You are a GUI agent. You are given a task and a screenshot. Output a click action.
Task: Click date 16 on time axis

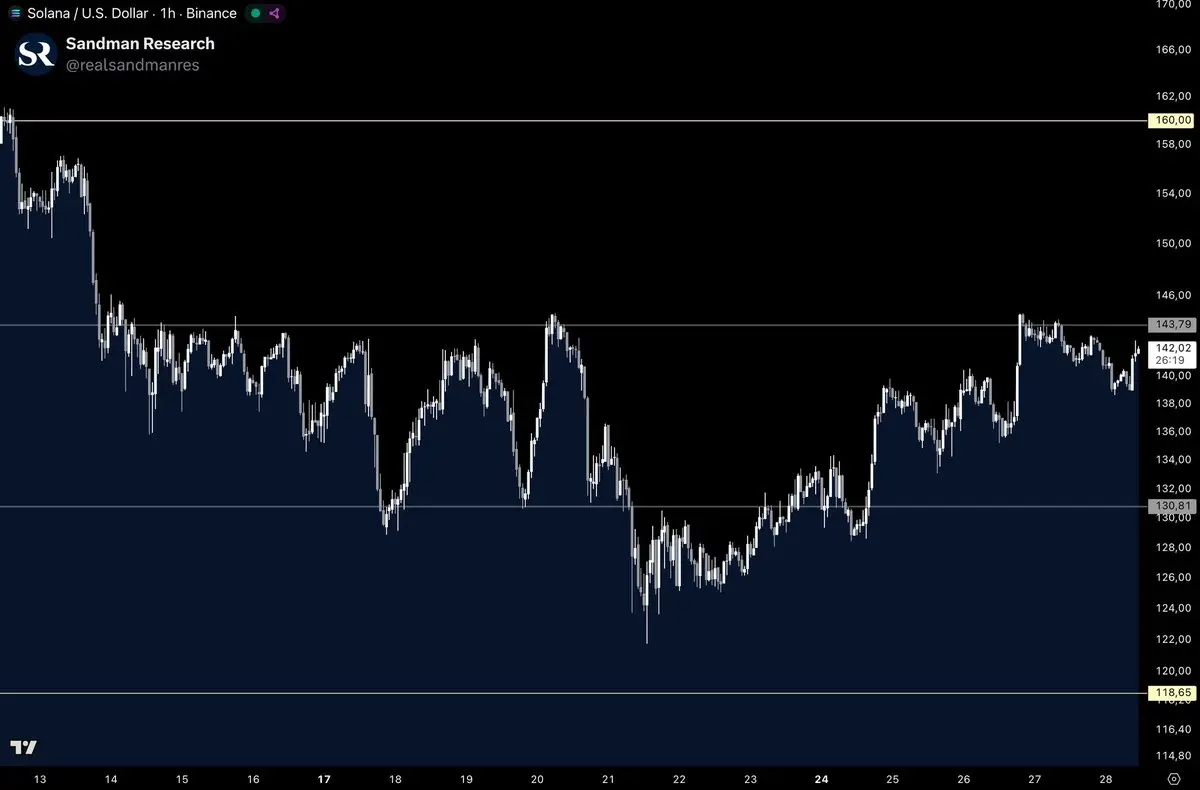pyautogui.click(x=253, y=779)
